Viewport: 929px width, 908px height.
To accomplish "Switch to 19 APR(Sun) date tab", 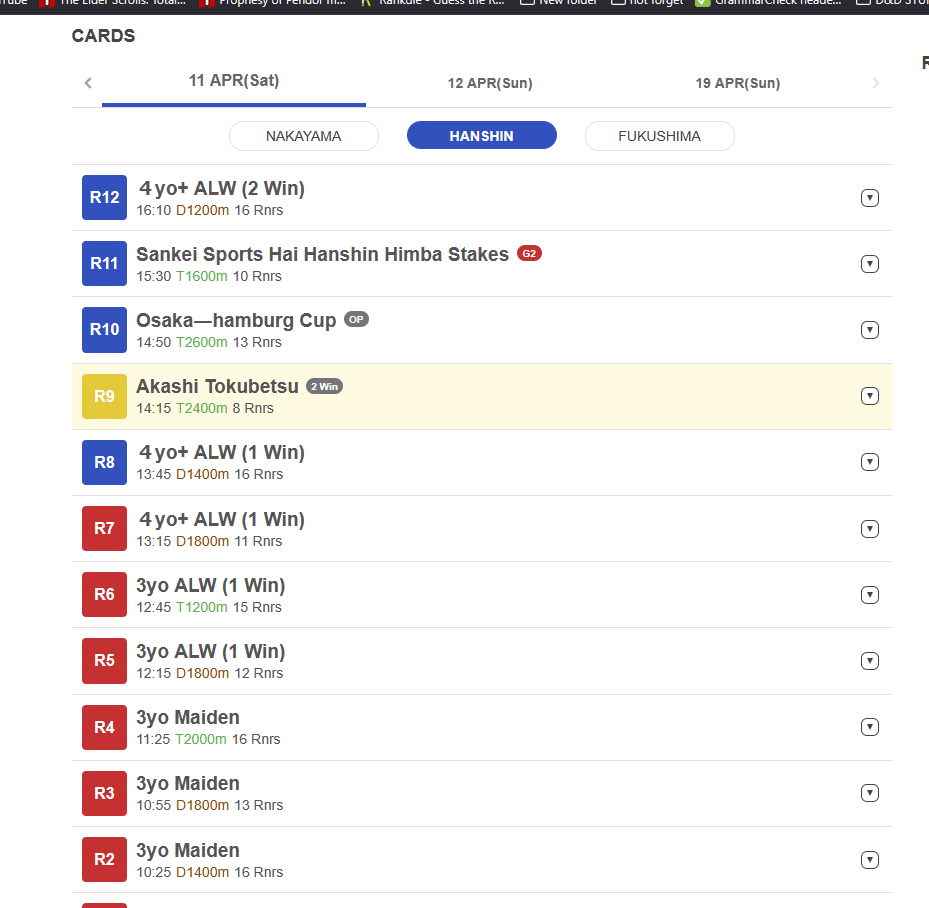I will pos(738,83).
